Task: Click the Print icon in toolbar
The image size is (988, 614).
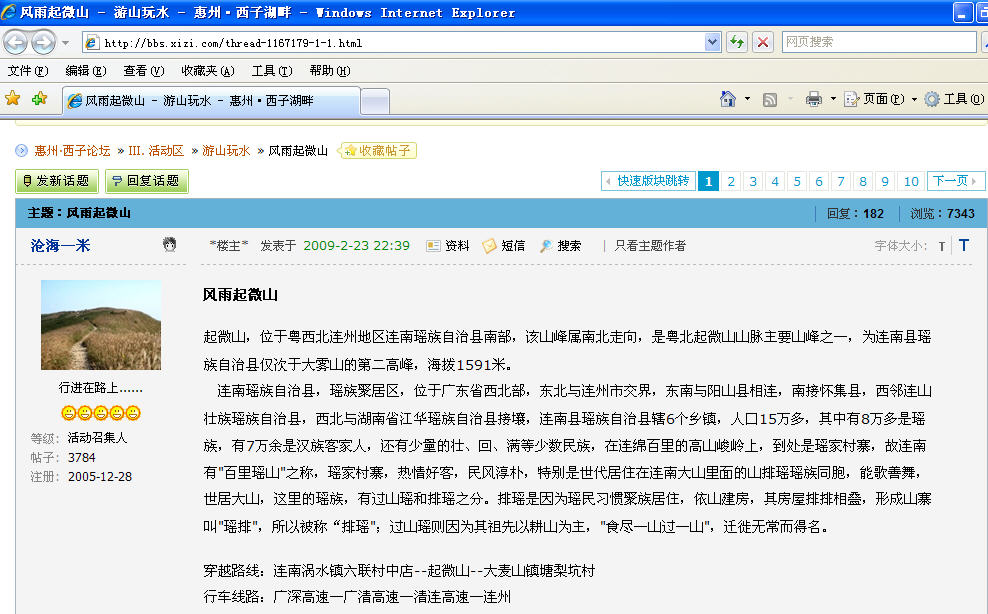Action: click(814, 99)
